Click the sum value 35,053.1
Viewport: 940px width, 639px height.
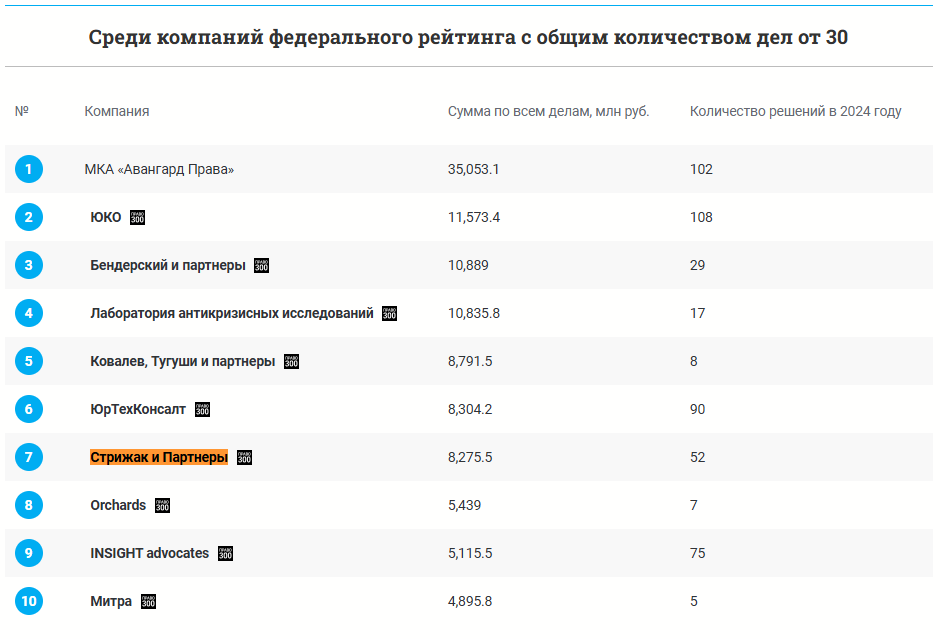[474, 169]
